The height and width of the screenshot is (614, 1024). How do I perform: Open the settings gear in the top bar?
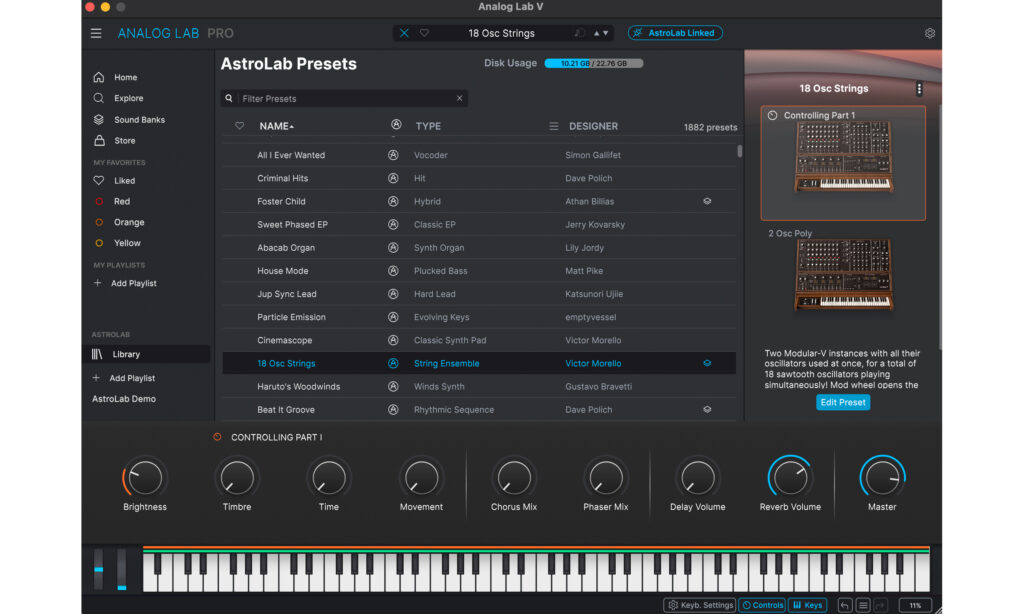click(929, 33)
